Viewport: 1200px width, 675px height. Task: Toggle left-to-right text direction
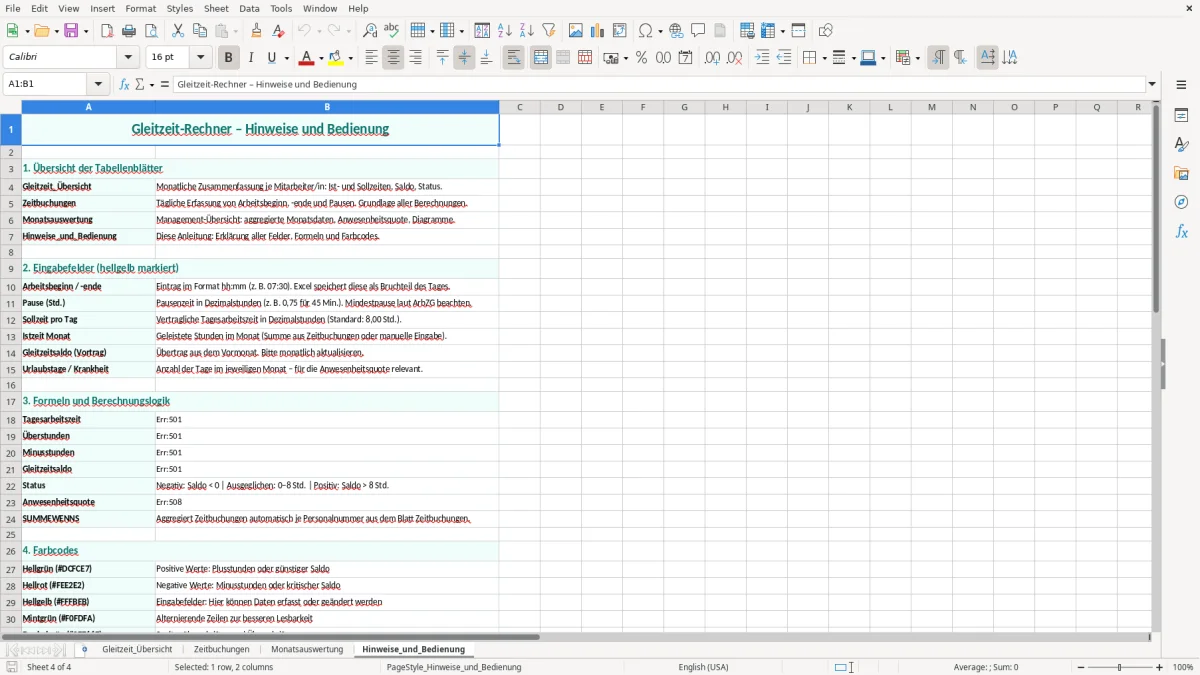(x=938, y=58)
